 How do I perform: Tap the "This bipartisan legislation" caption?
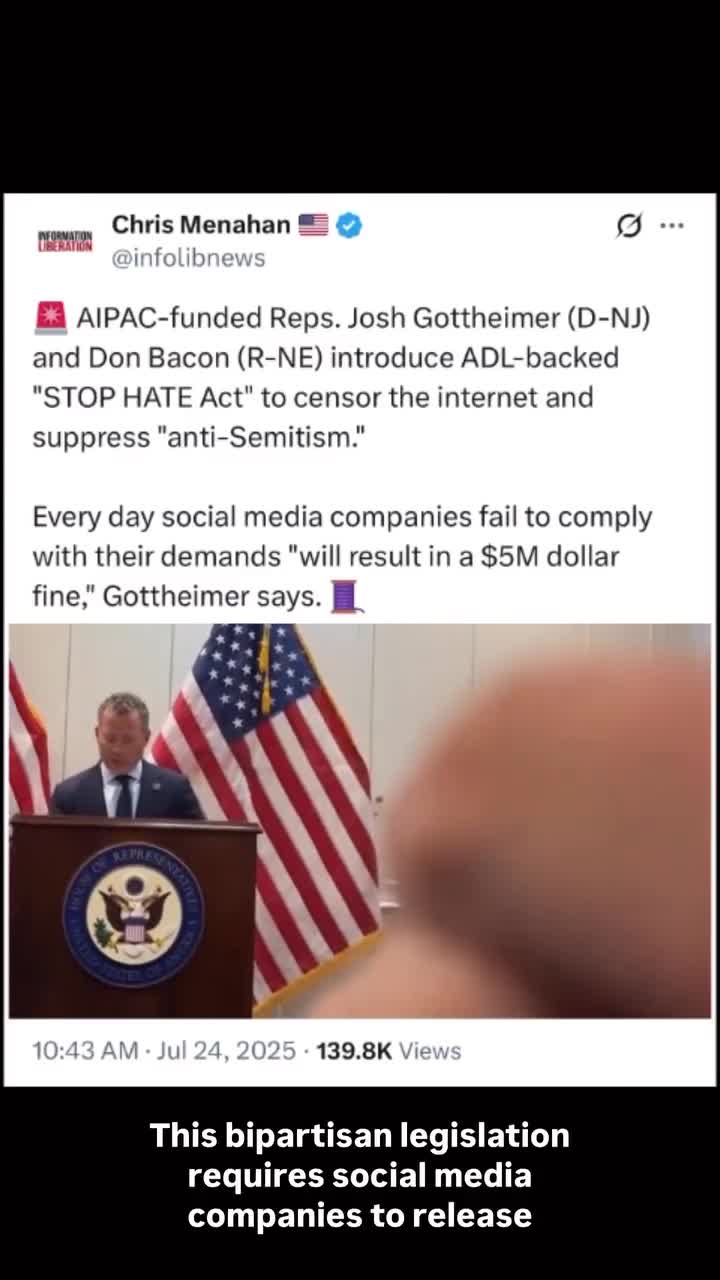[x=360, y=1176]
